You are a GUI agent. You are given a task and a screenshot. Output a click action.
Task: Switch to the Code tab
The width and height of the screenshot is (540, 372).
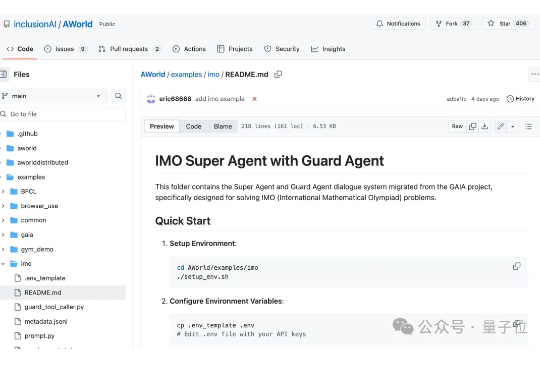pos(20,49)
